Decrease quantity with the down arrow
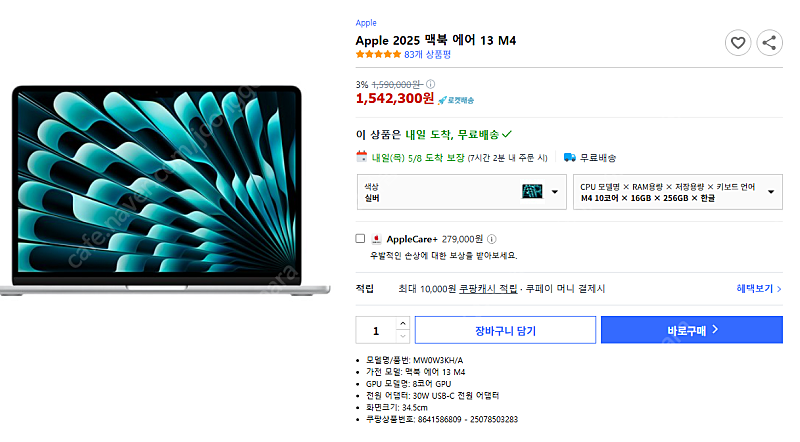 (403, 336)
